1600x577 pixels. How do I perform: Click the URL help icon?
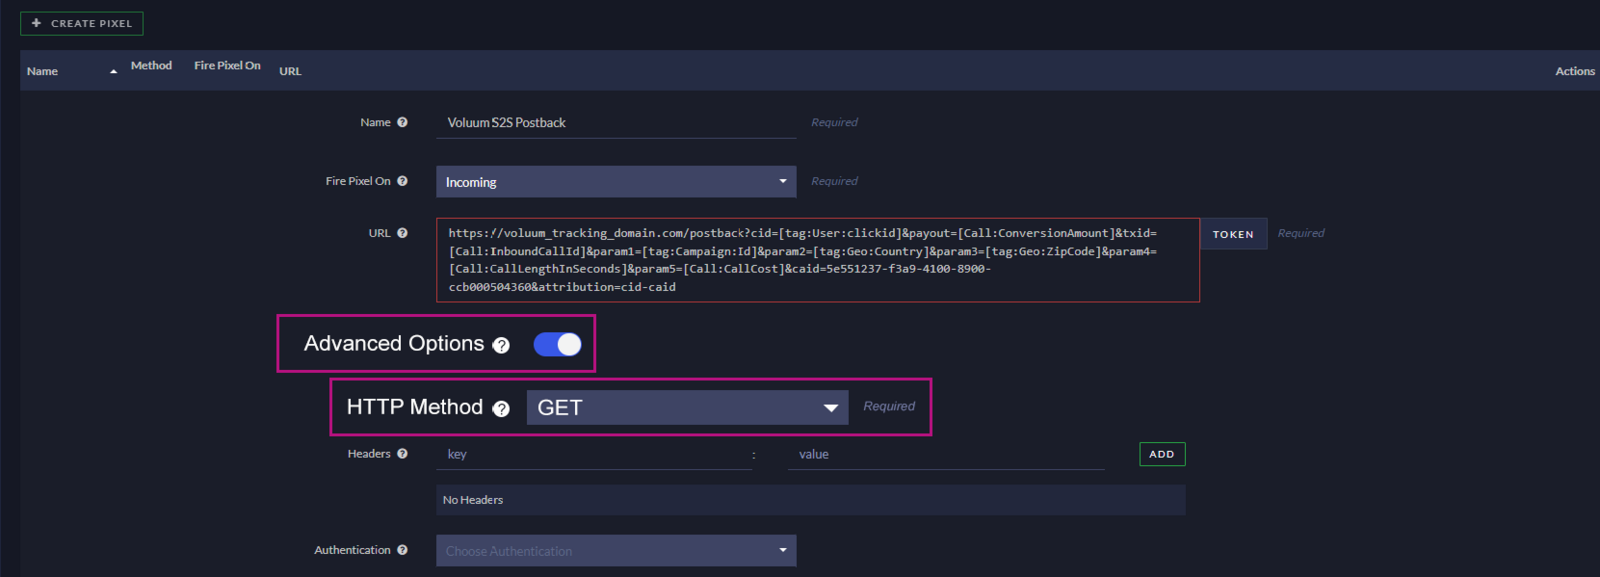pyautogui.click(x=402, y=233)
